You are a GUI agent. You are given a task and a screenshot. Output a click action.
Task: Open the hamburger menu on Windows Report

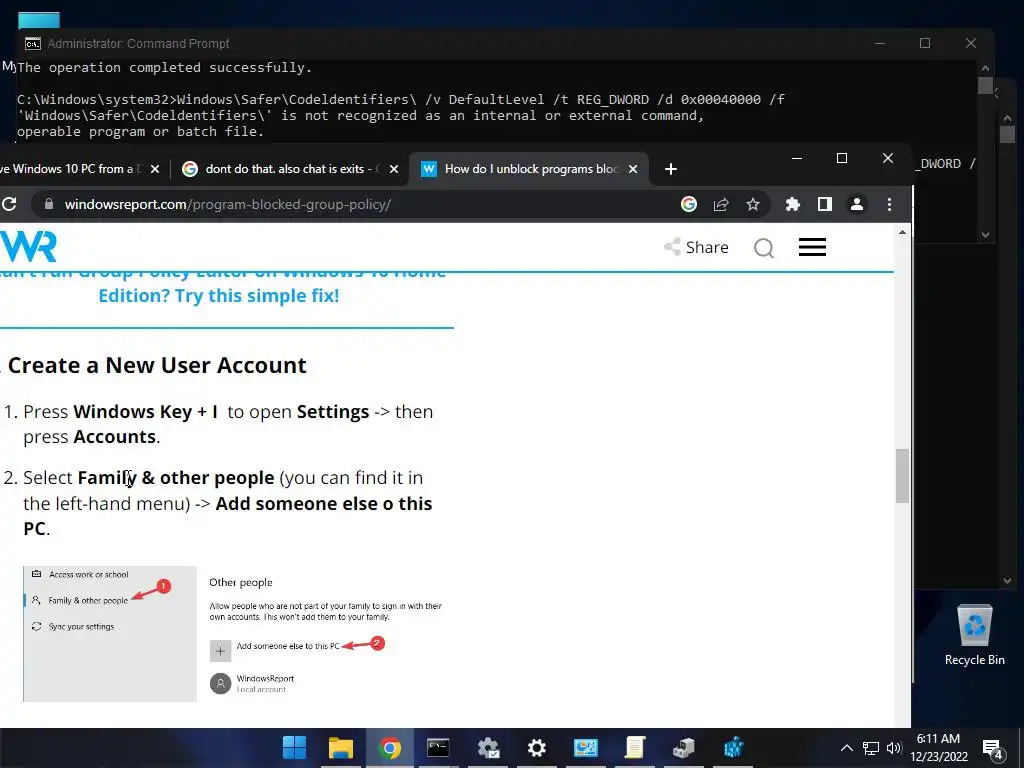point(812,248)
